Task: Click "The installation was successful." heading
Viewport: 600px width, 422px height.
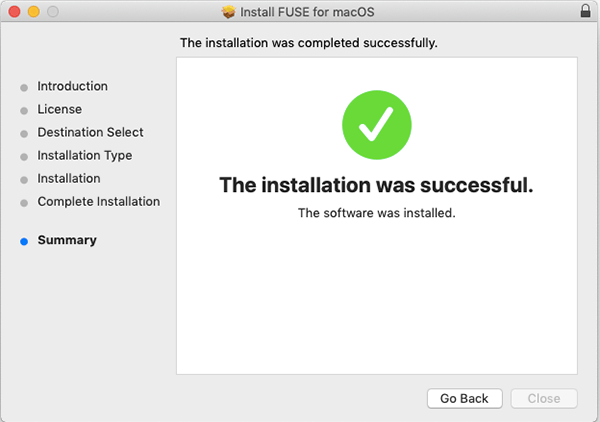Action: pyautogui.click(x=377, y=185)
